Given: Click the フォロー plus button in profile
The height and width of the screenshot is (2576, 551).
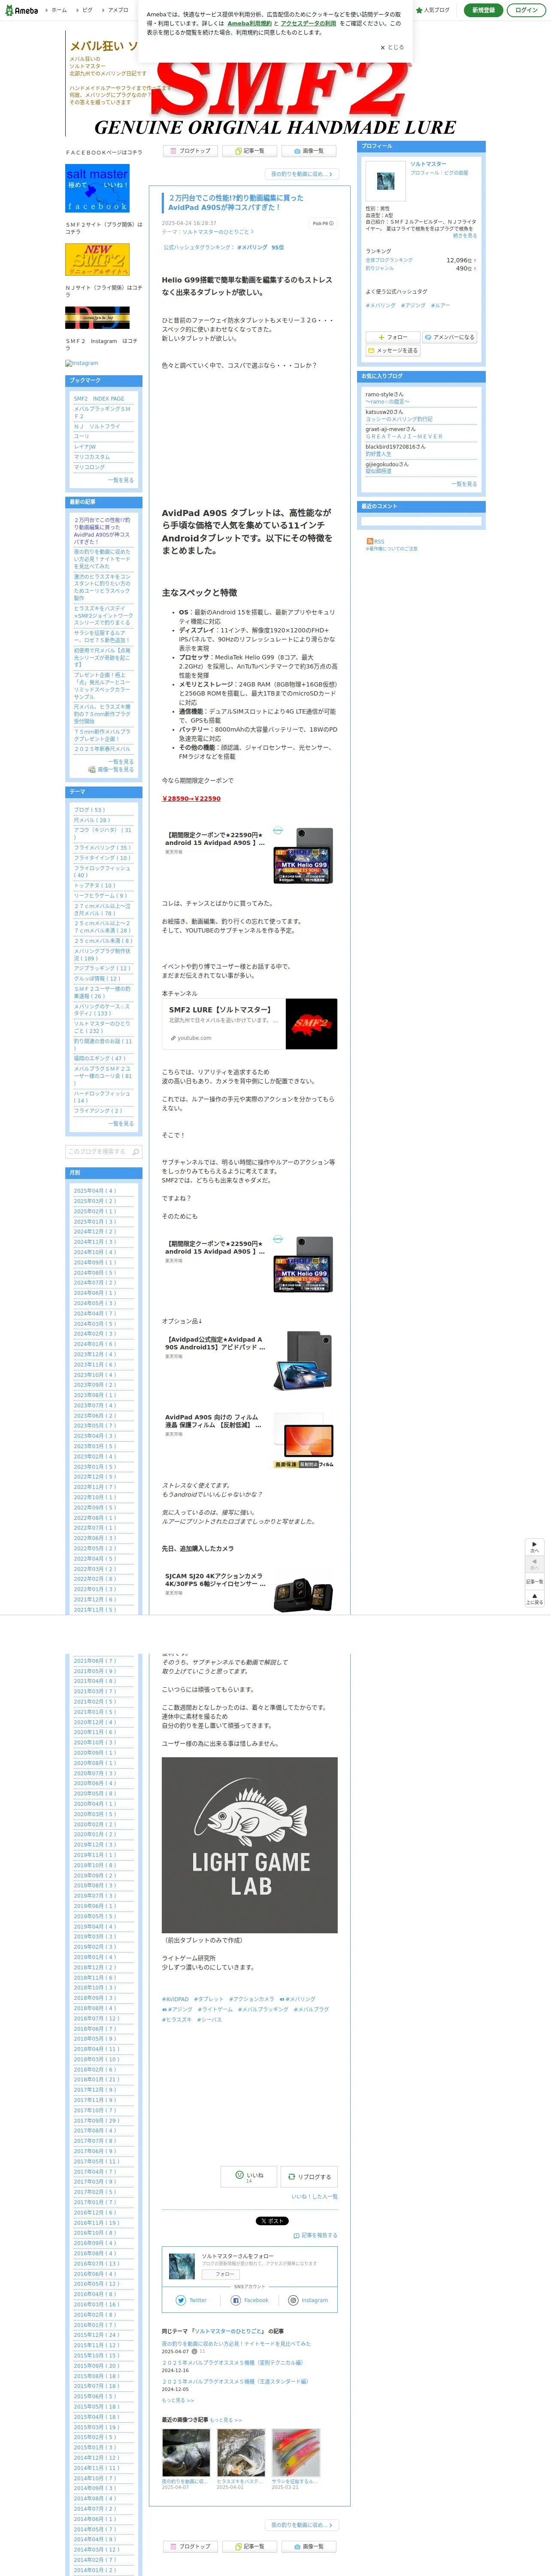Looking at the screenshot, I should tap(393, 337).
